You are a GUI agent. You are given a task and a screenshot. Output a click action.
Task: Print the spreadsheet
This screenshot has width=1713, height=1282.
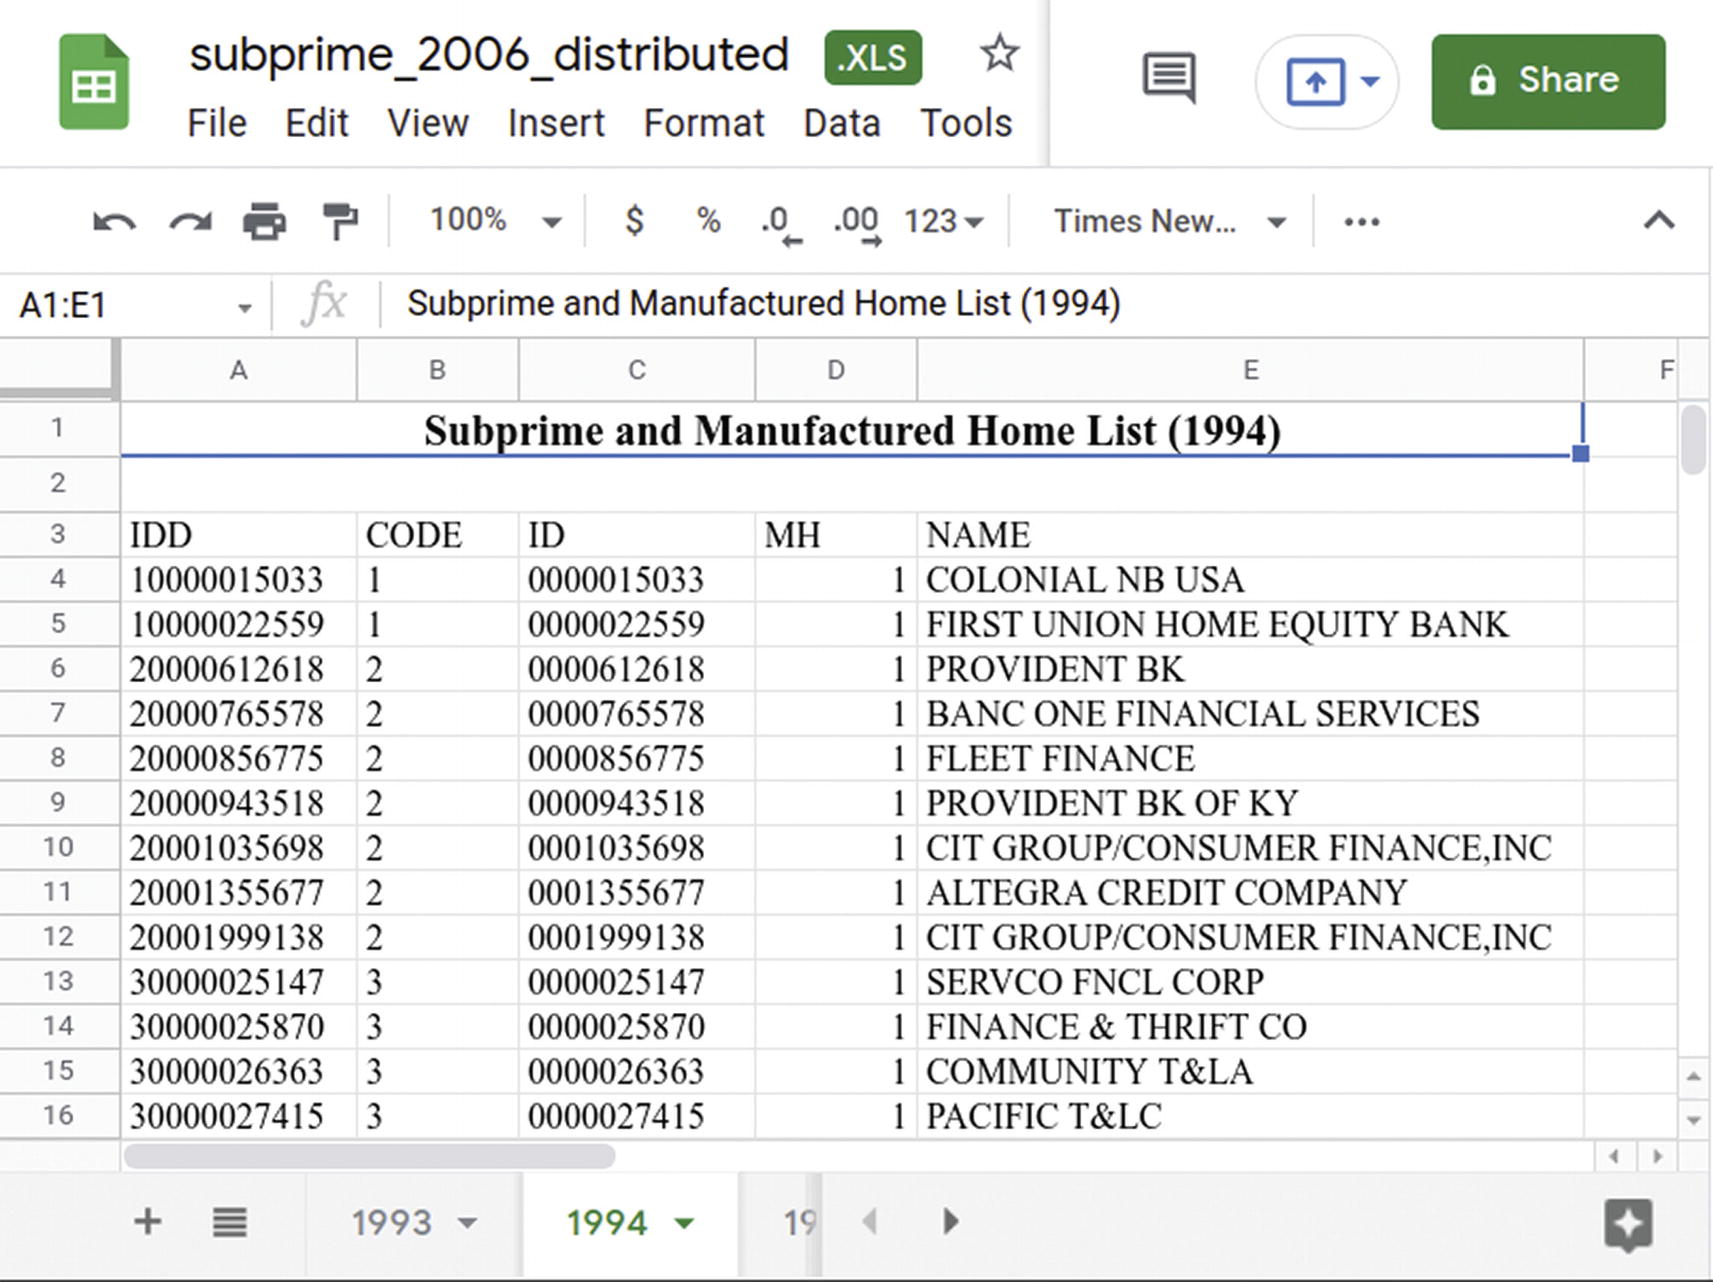pyautogui.click(x=265, y=221)
